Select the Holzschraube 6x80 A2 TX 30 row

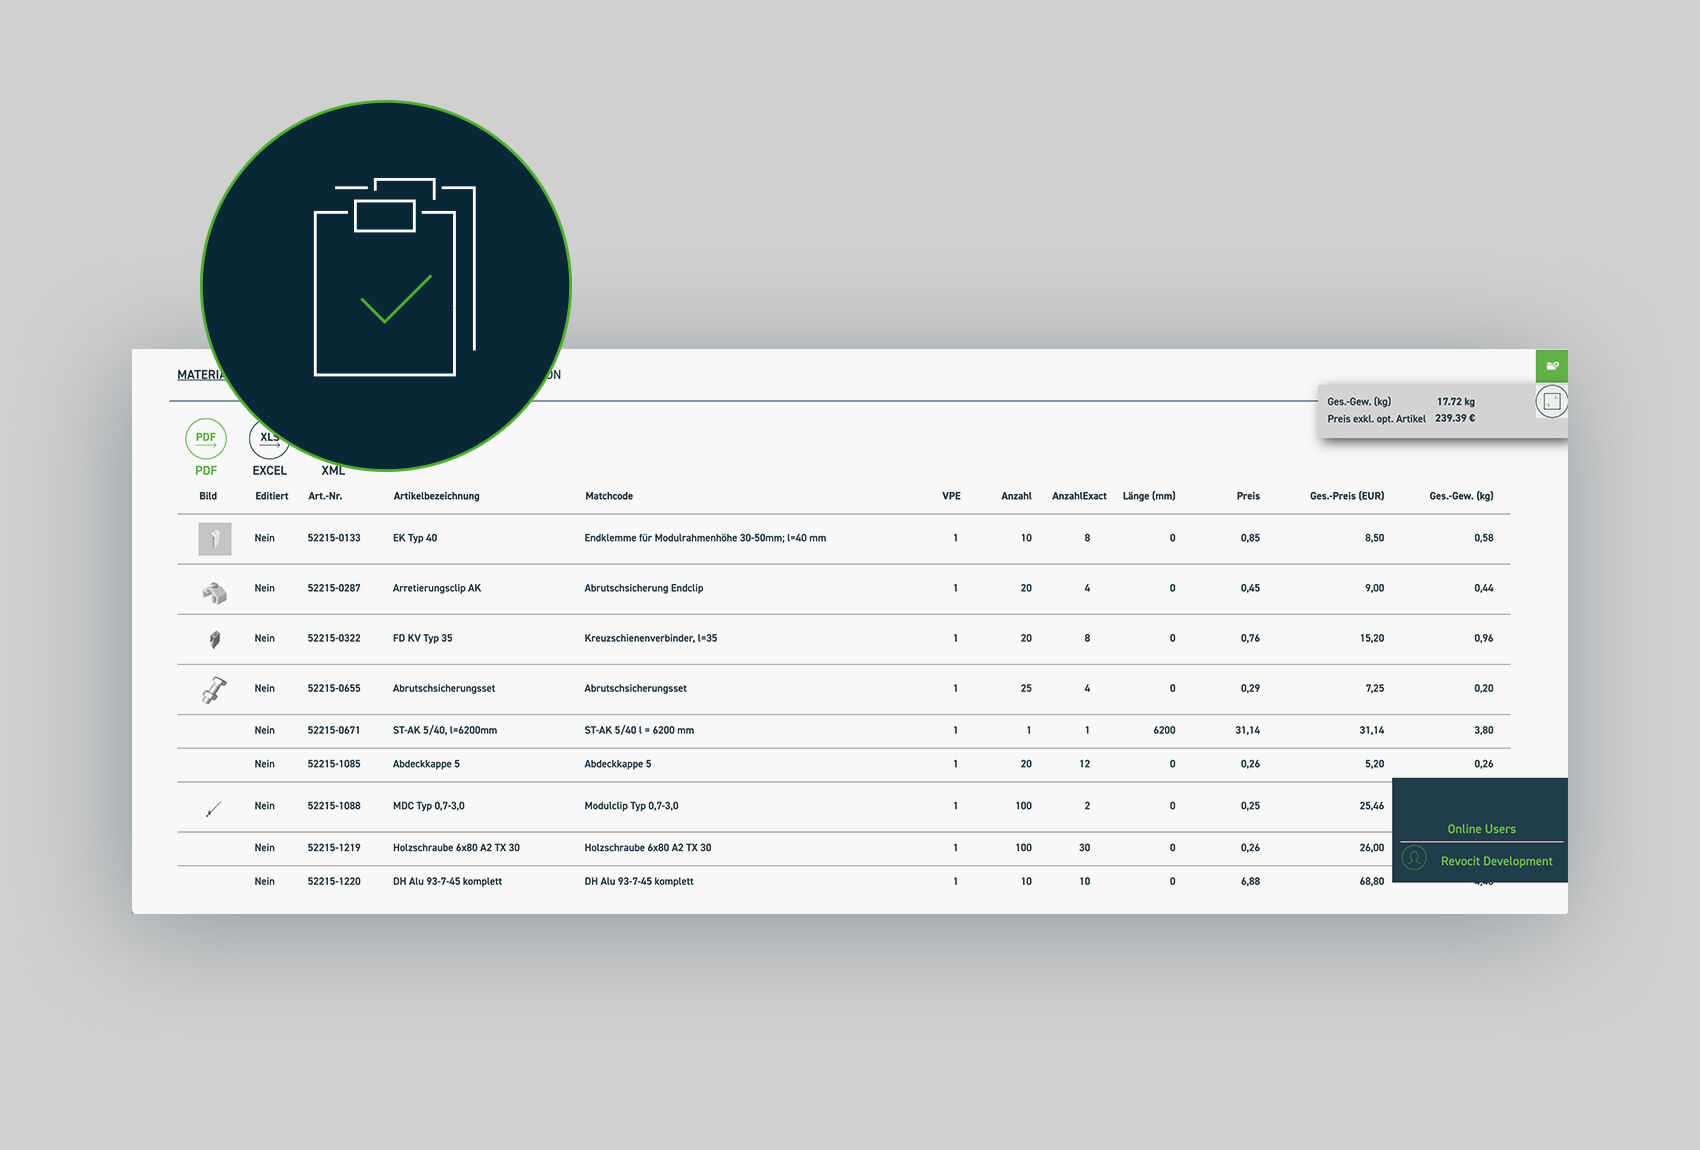(456, 848)
